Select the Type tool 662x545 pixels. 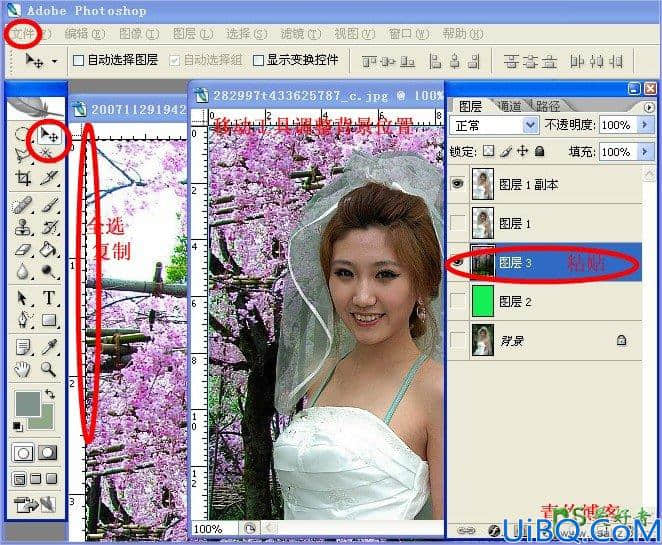click(x=49, y=298)
